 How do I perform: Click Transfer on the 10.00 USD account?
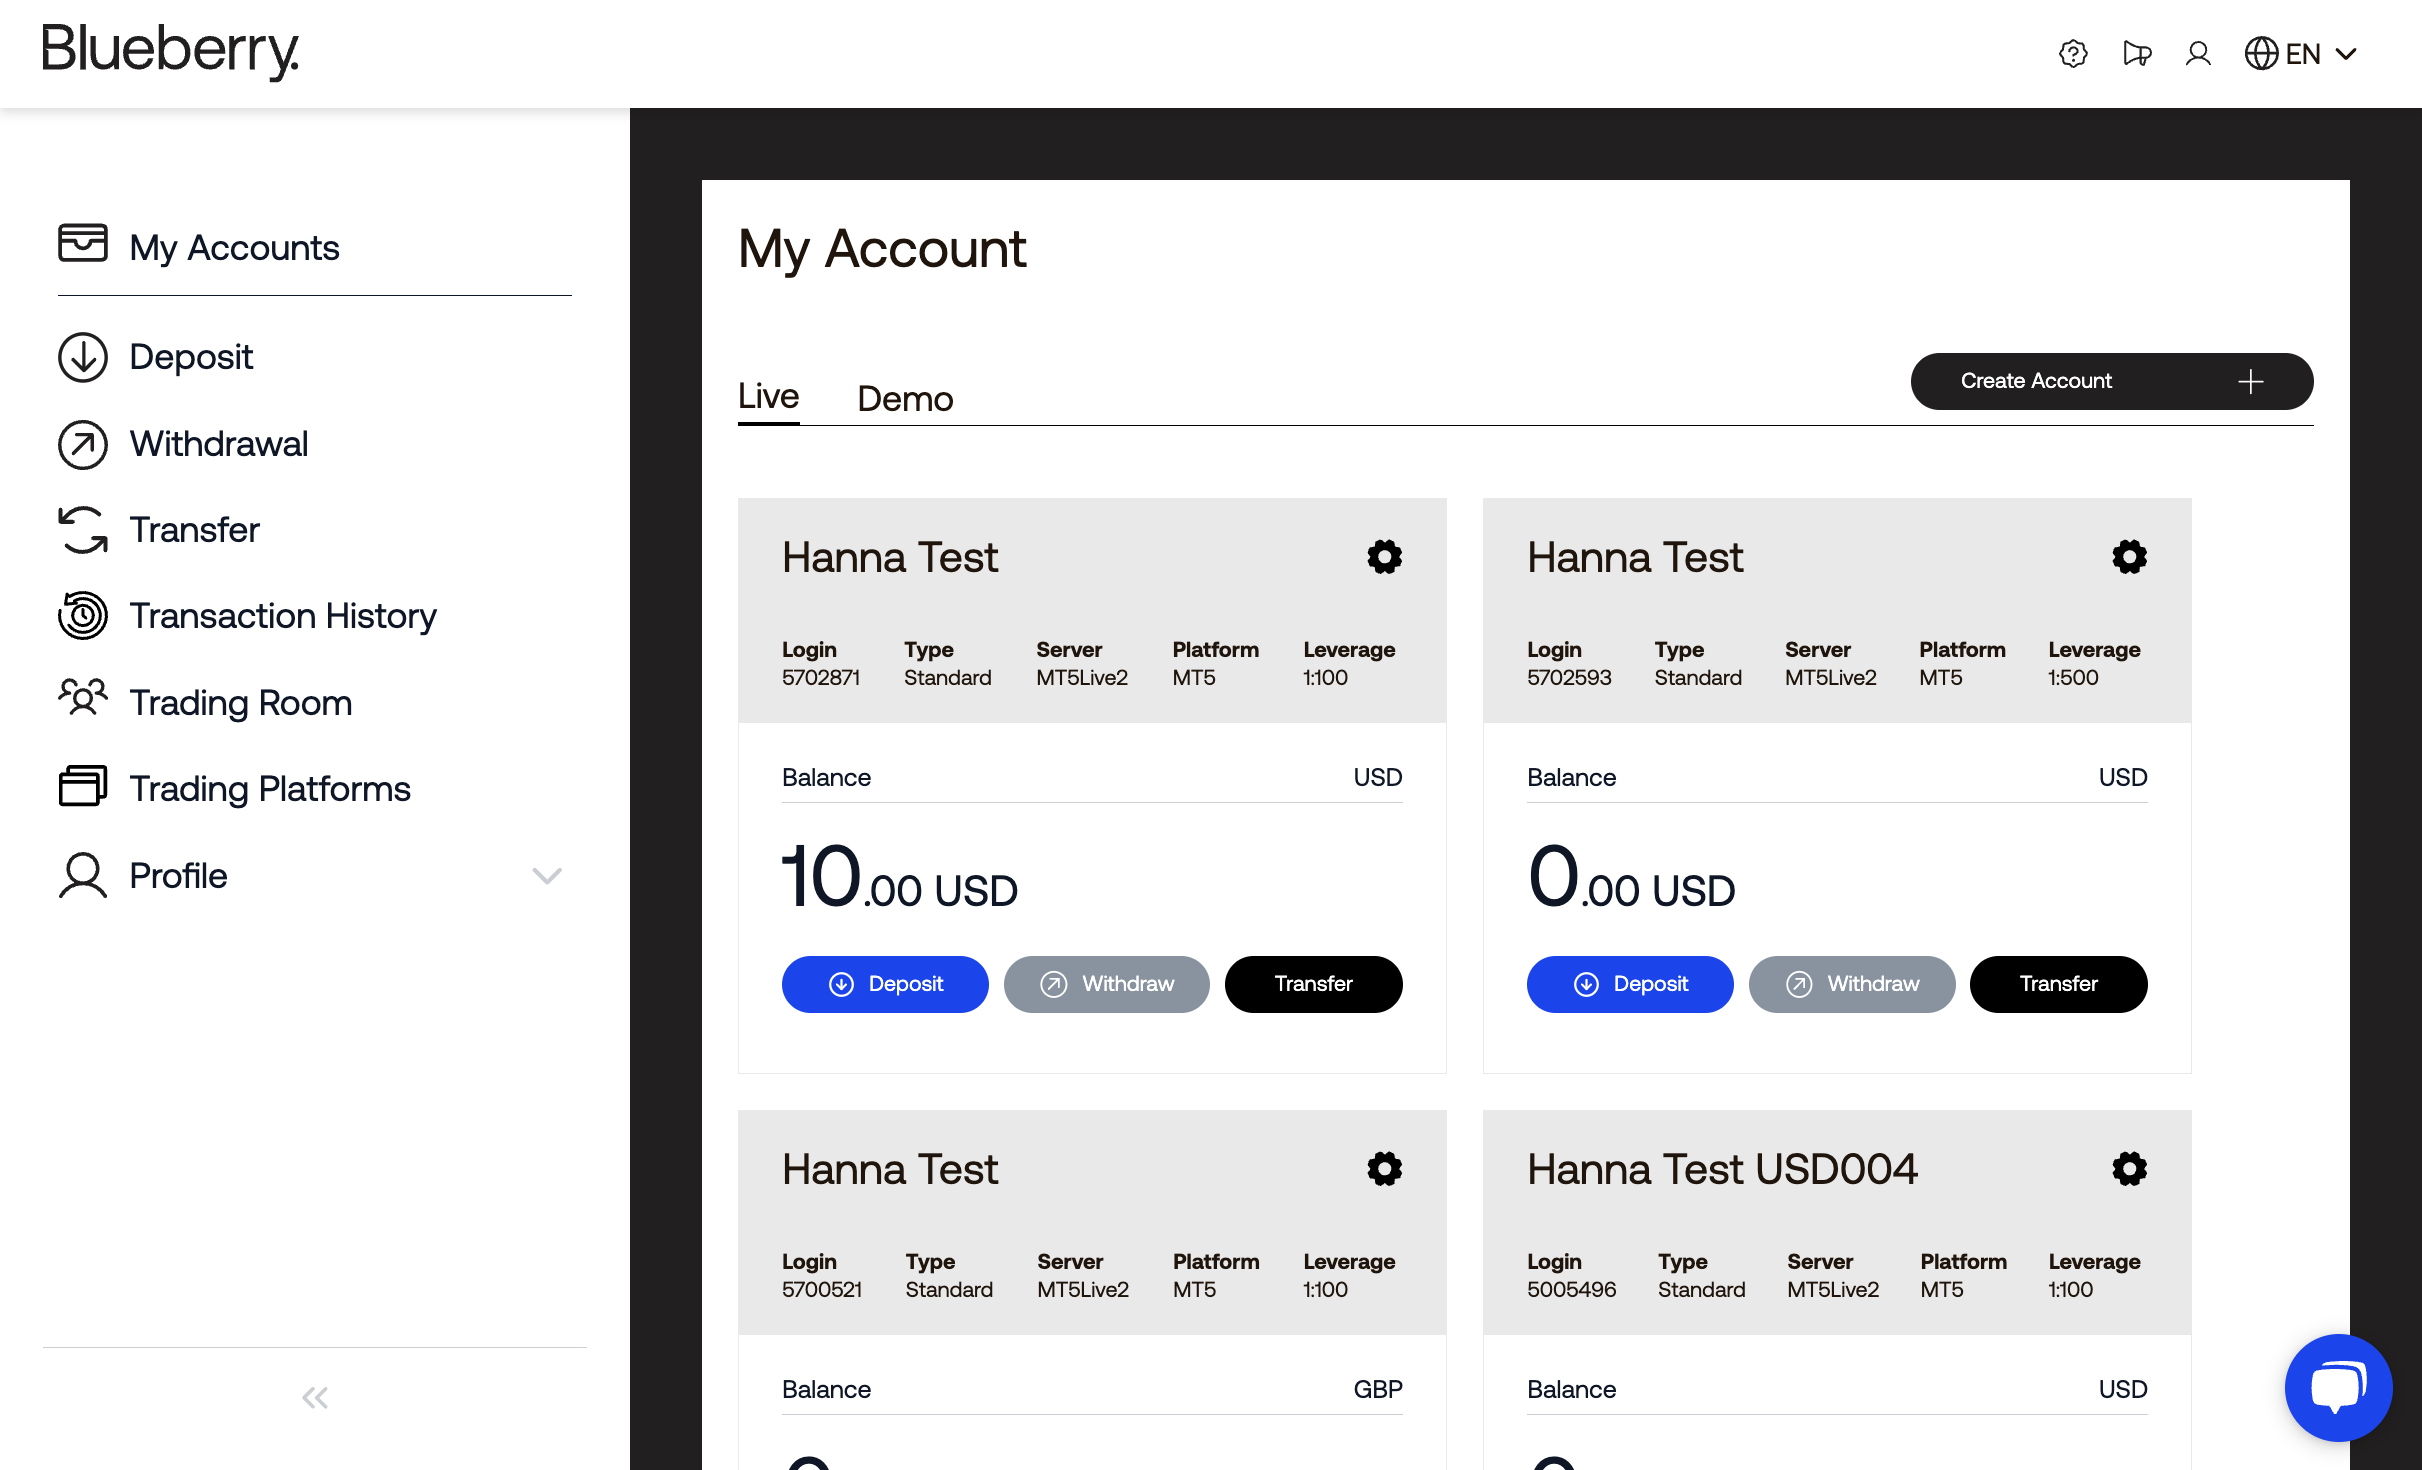(x=1313, y=984)
